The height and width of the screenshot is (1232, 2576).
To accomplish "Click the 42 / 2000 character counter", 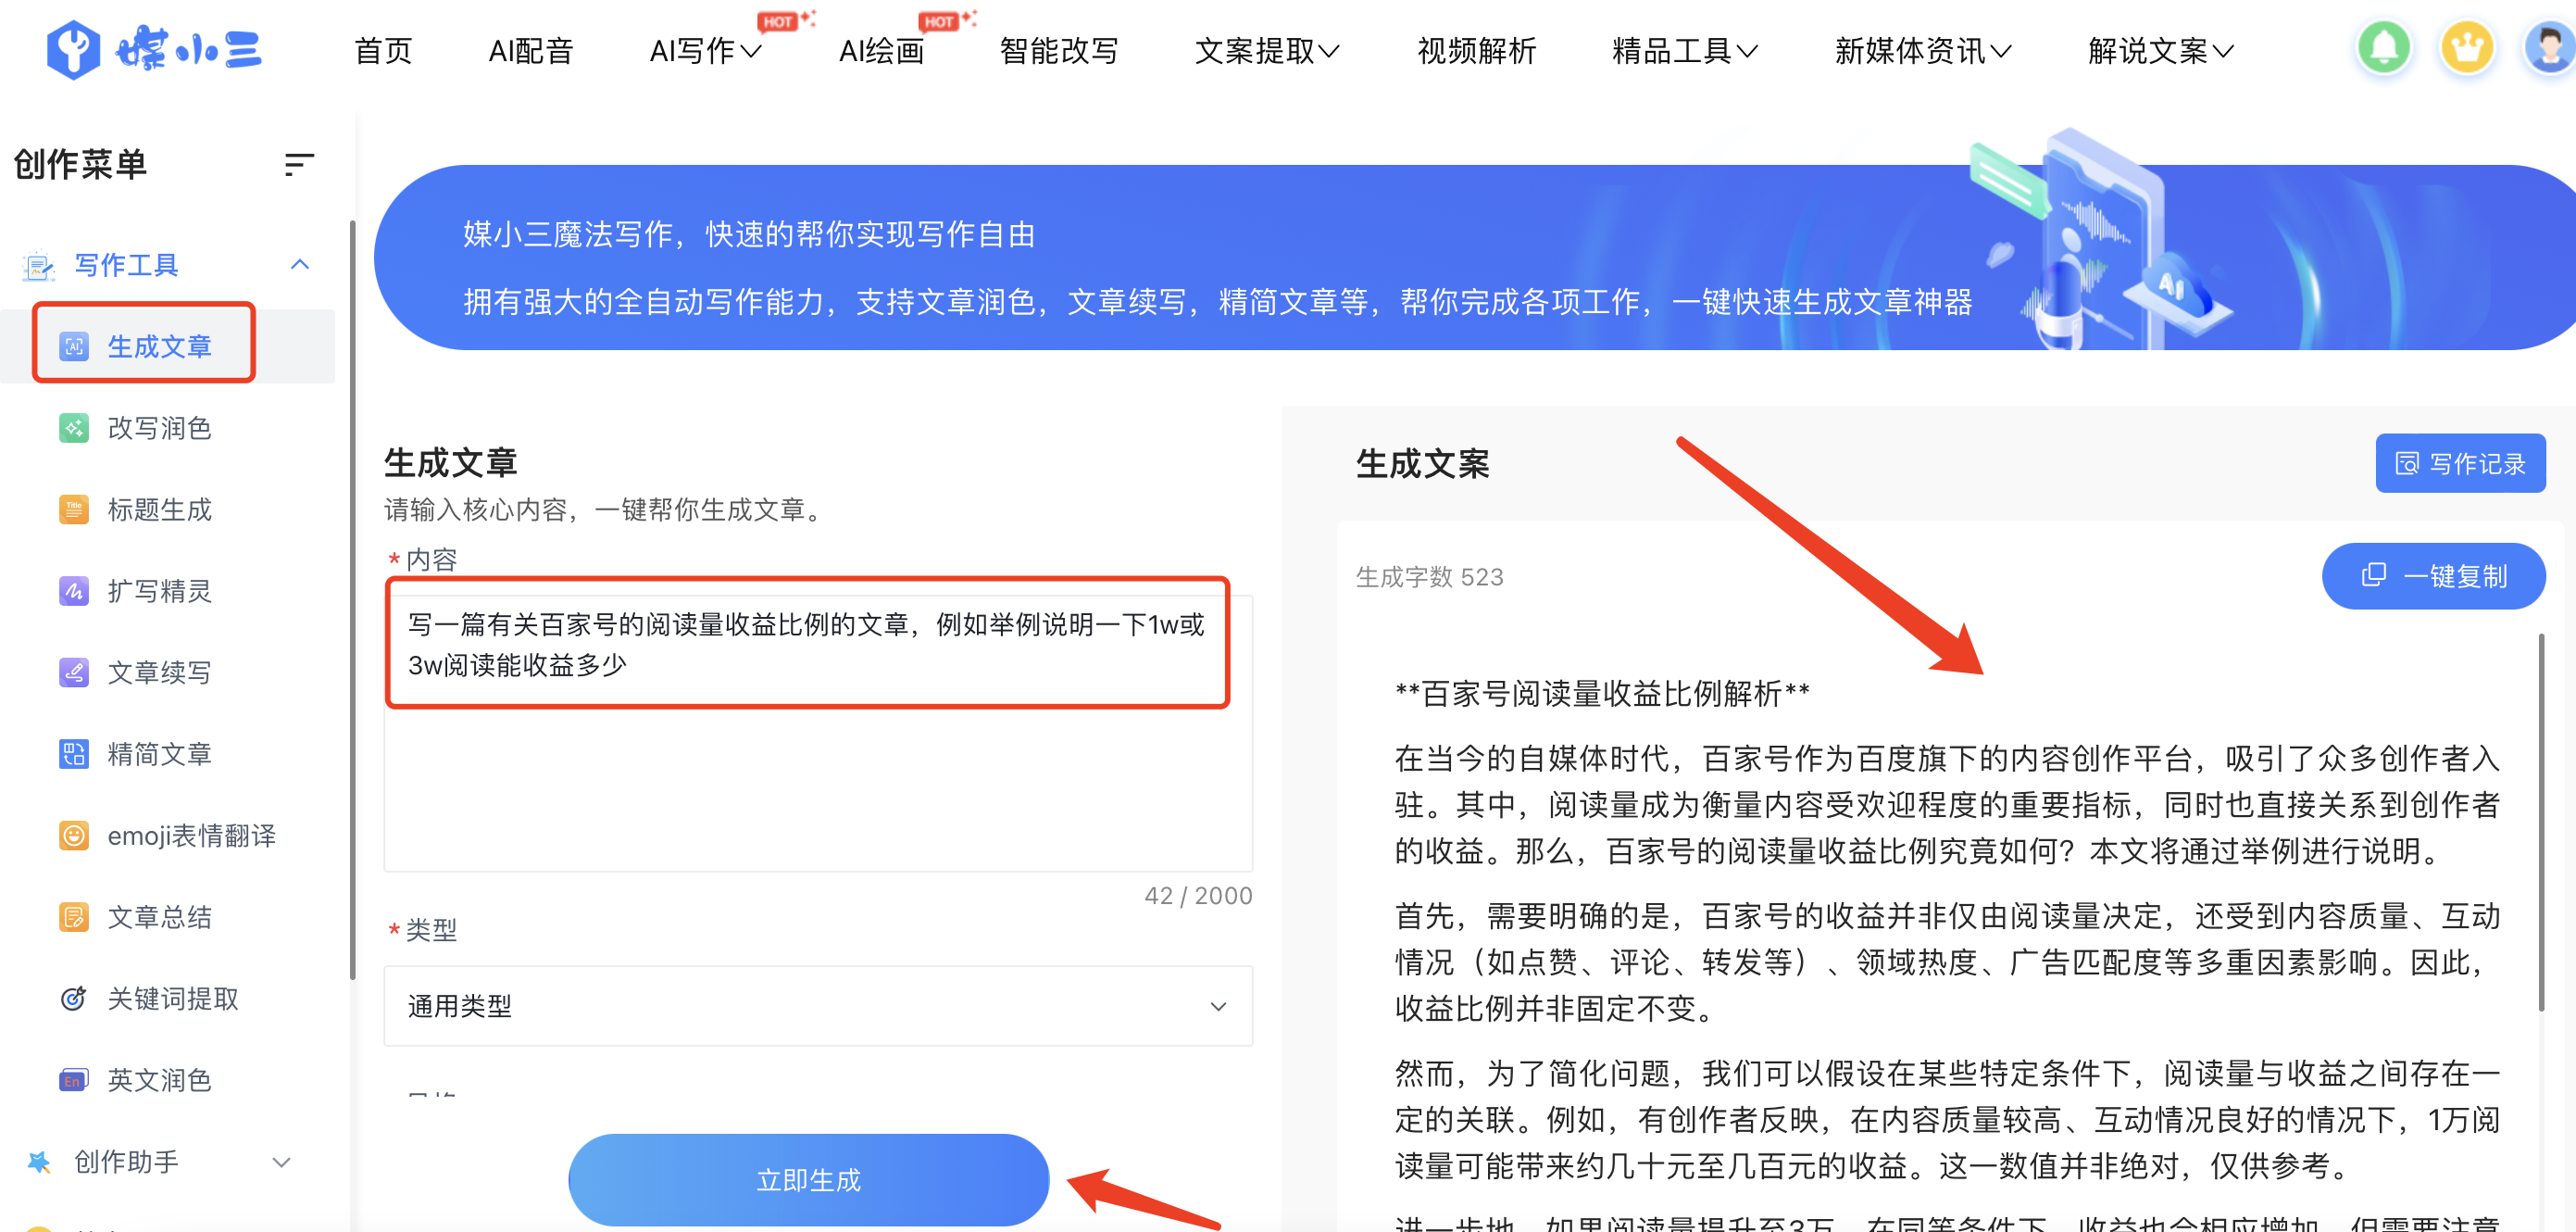I will coord(1198,895).
